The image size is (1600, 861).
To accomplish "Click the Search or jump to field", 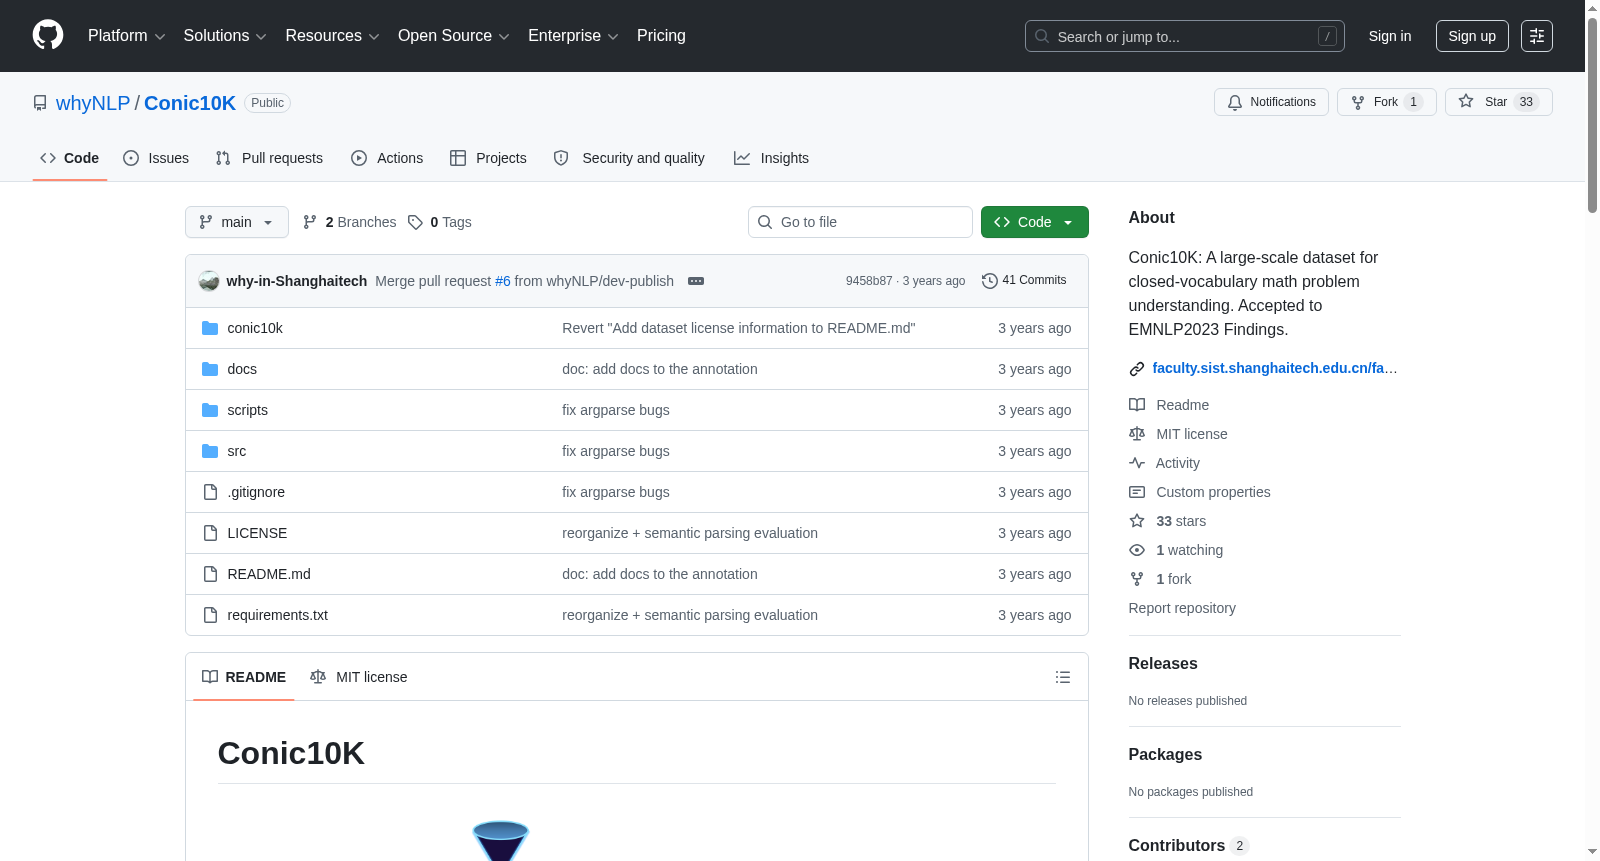I will (1185, 36).
